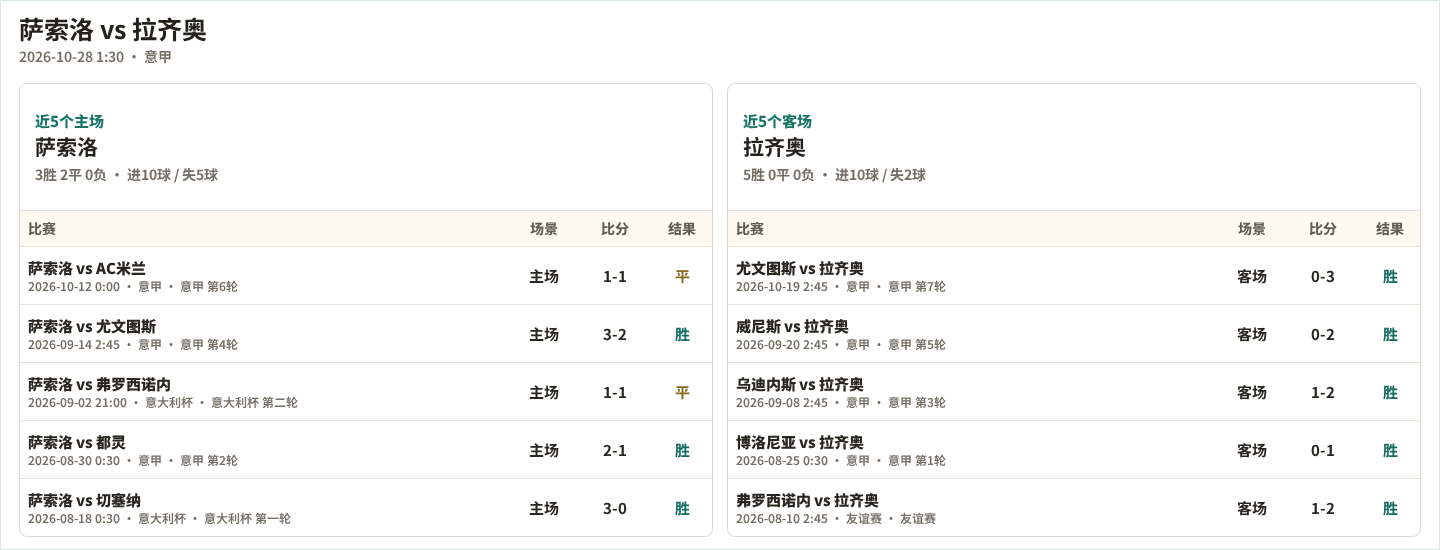1440x550 pixels.
Task: Click 结果 column header in 拉齐奥 table
Action: (x=1390, y=229)
